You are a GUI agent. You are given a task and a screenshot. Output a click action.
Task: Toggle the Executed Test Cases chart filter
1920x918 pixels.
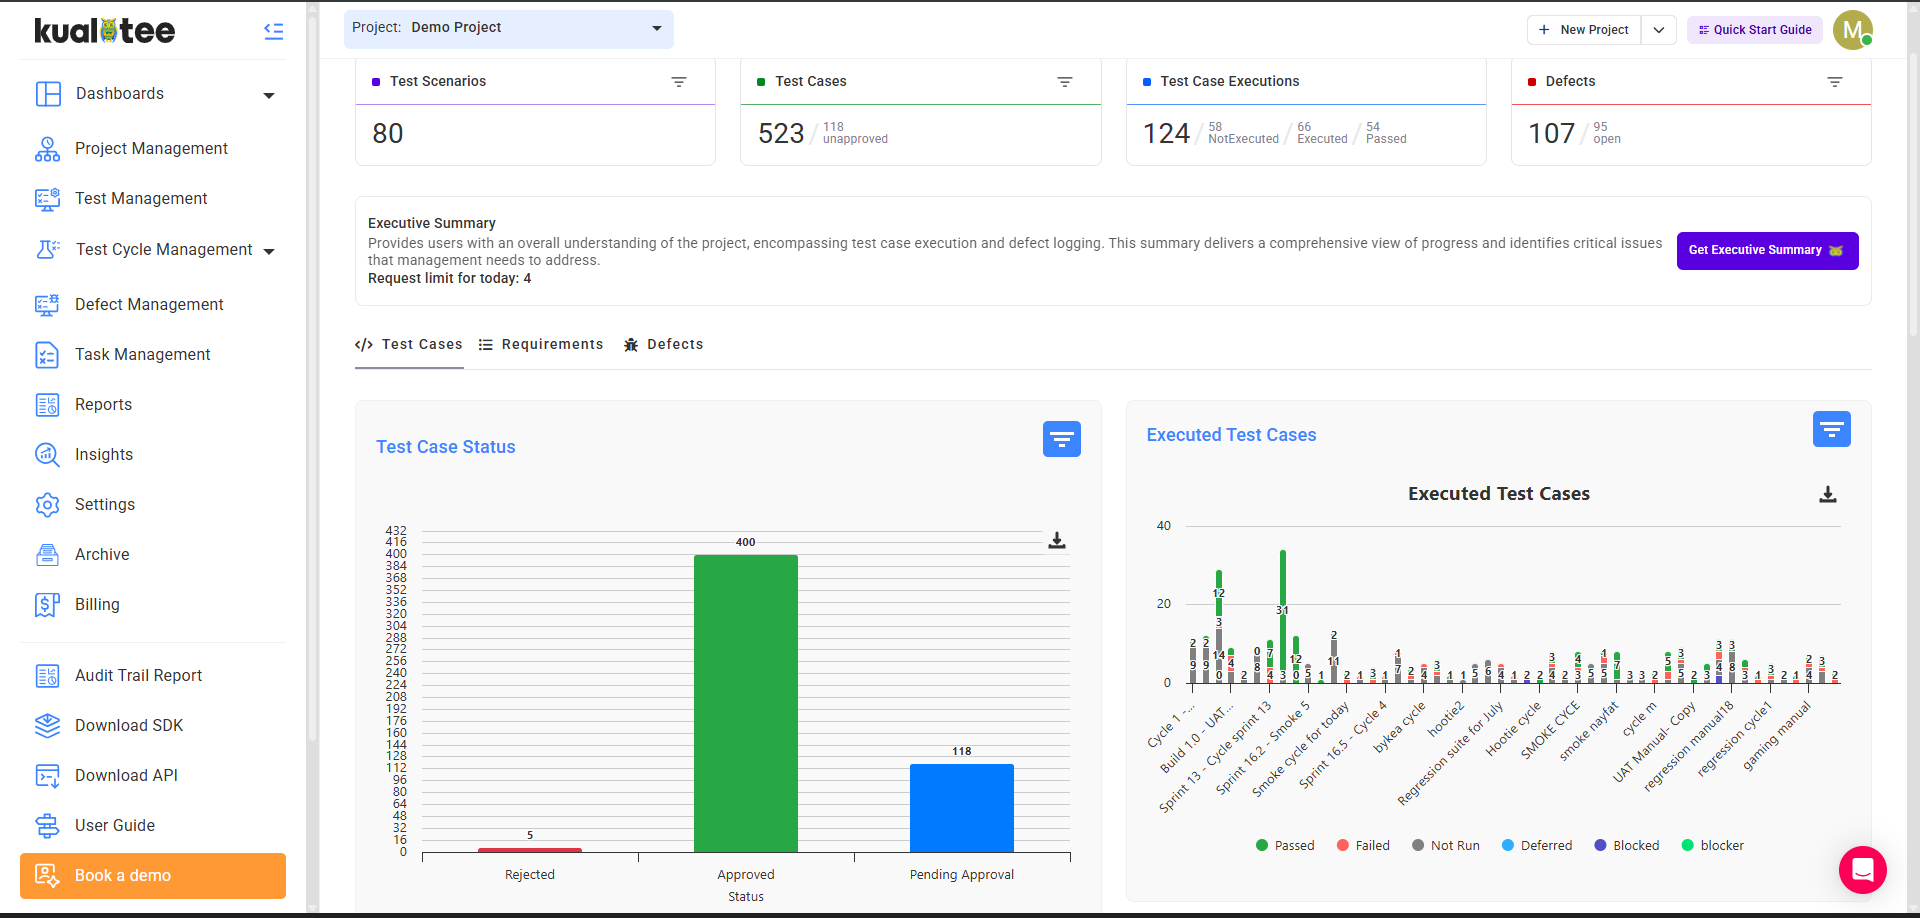(1831, 429)
